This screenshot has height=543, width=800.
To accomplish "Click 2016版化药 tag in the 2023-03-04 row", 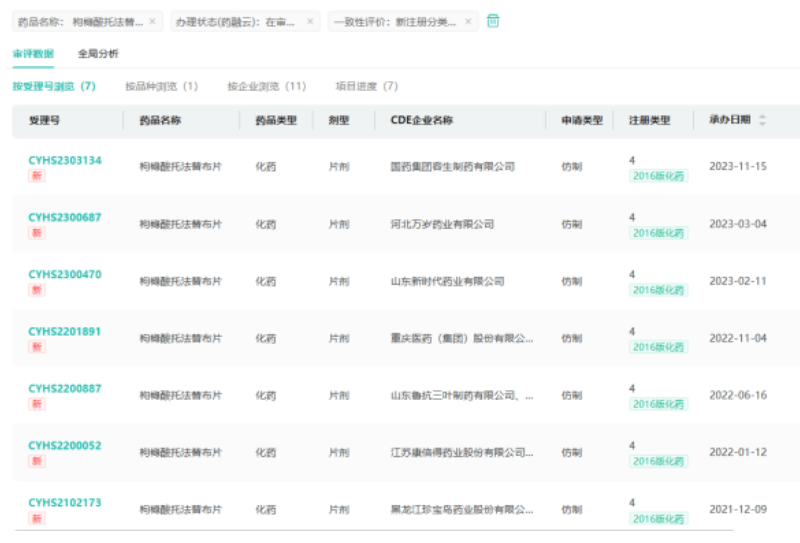I will (x=658, y=233).
